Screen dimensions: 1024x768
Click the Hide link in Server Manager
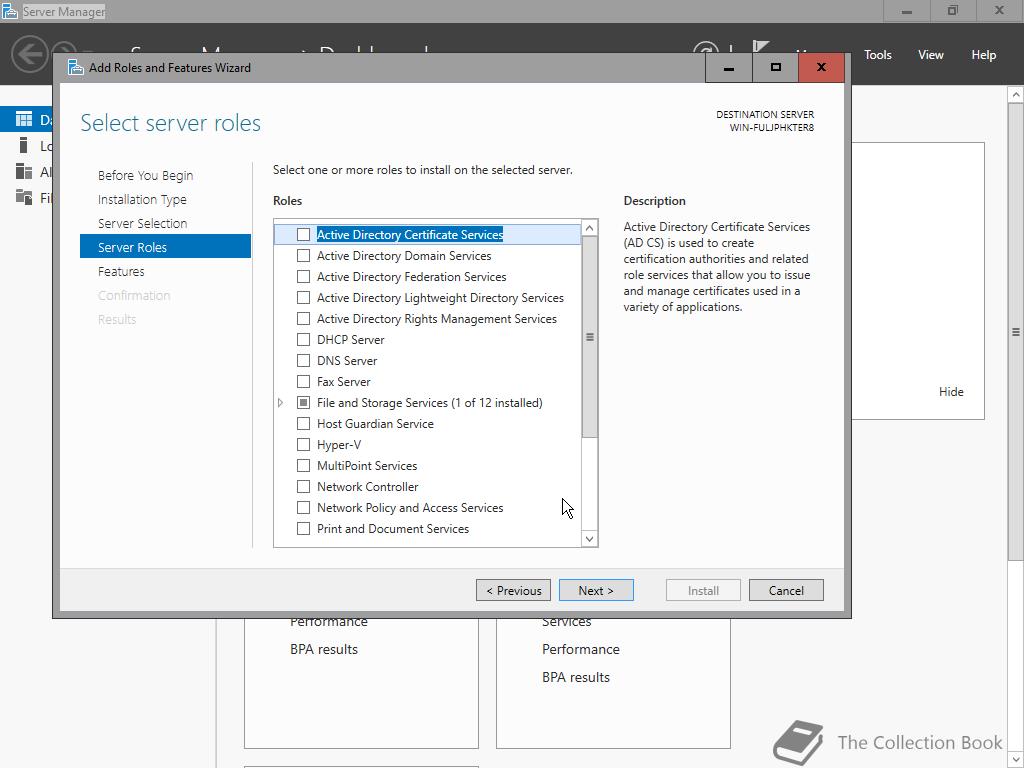951,391
